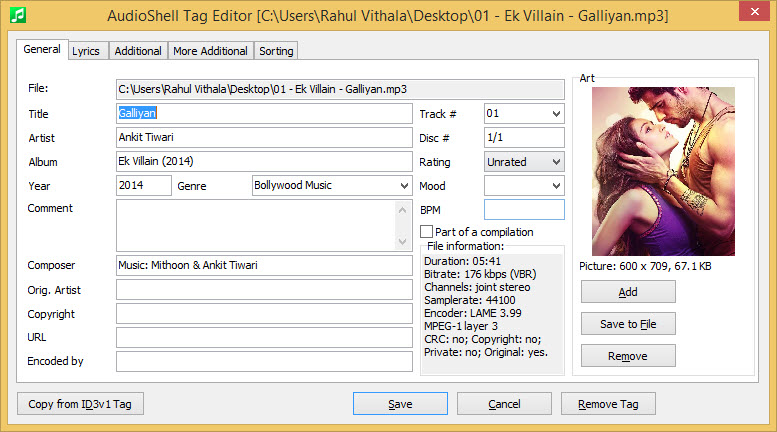Click the Samplerate: 44100 text
The height and width of the screenshot is (432, 777).
470,300
